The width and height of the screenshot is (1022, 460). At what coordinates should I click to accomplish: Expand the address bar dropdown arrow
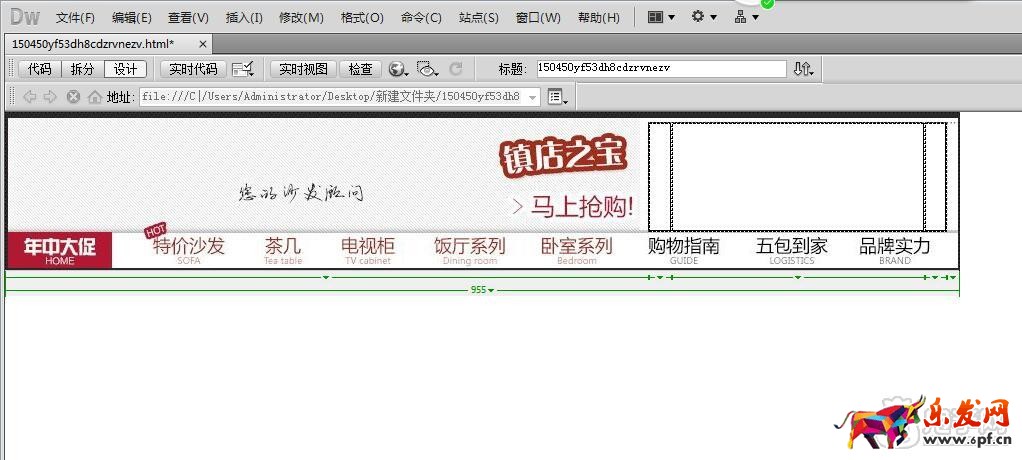point(531,97)
